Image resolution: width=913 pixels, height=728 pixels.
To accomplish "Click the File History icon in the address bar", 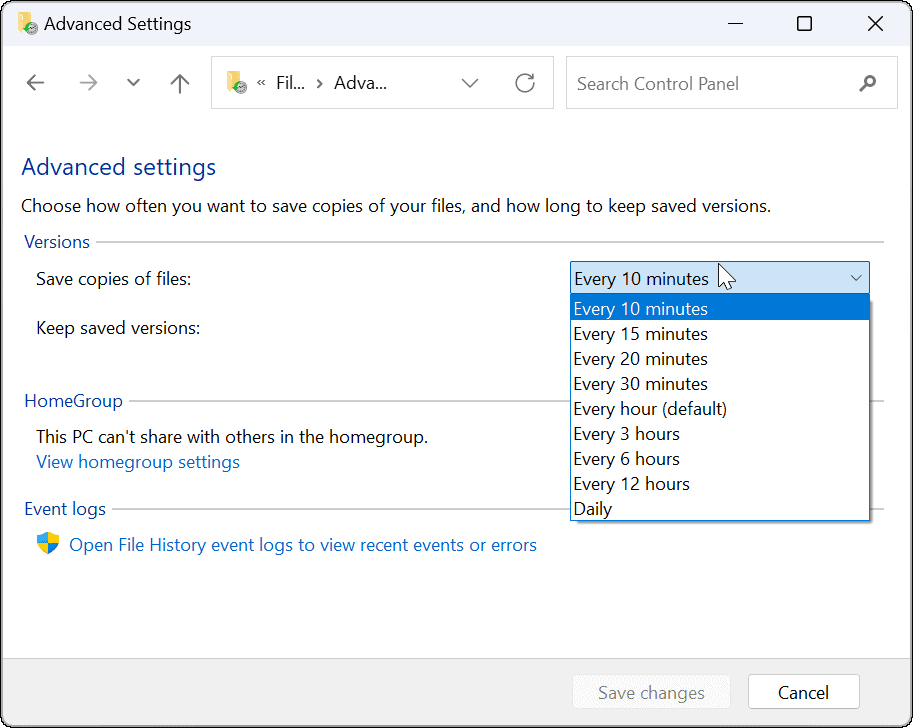I will [x=236, y=83].
